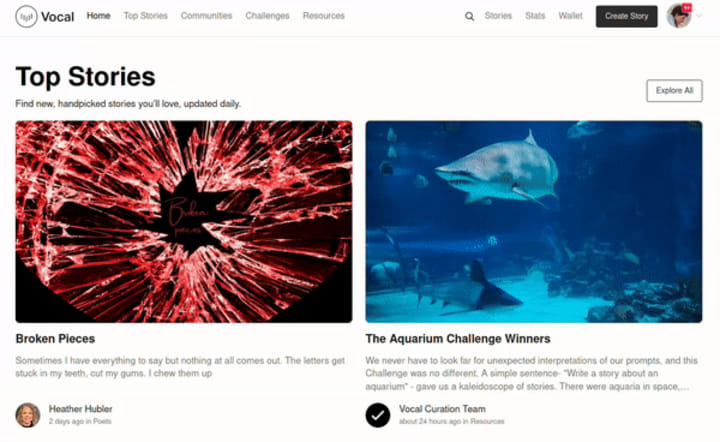
Task: Click the Vocal logo icon
Action: point(26,17)
